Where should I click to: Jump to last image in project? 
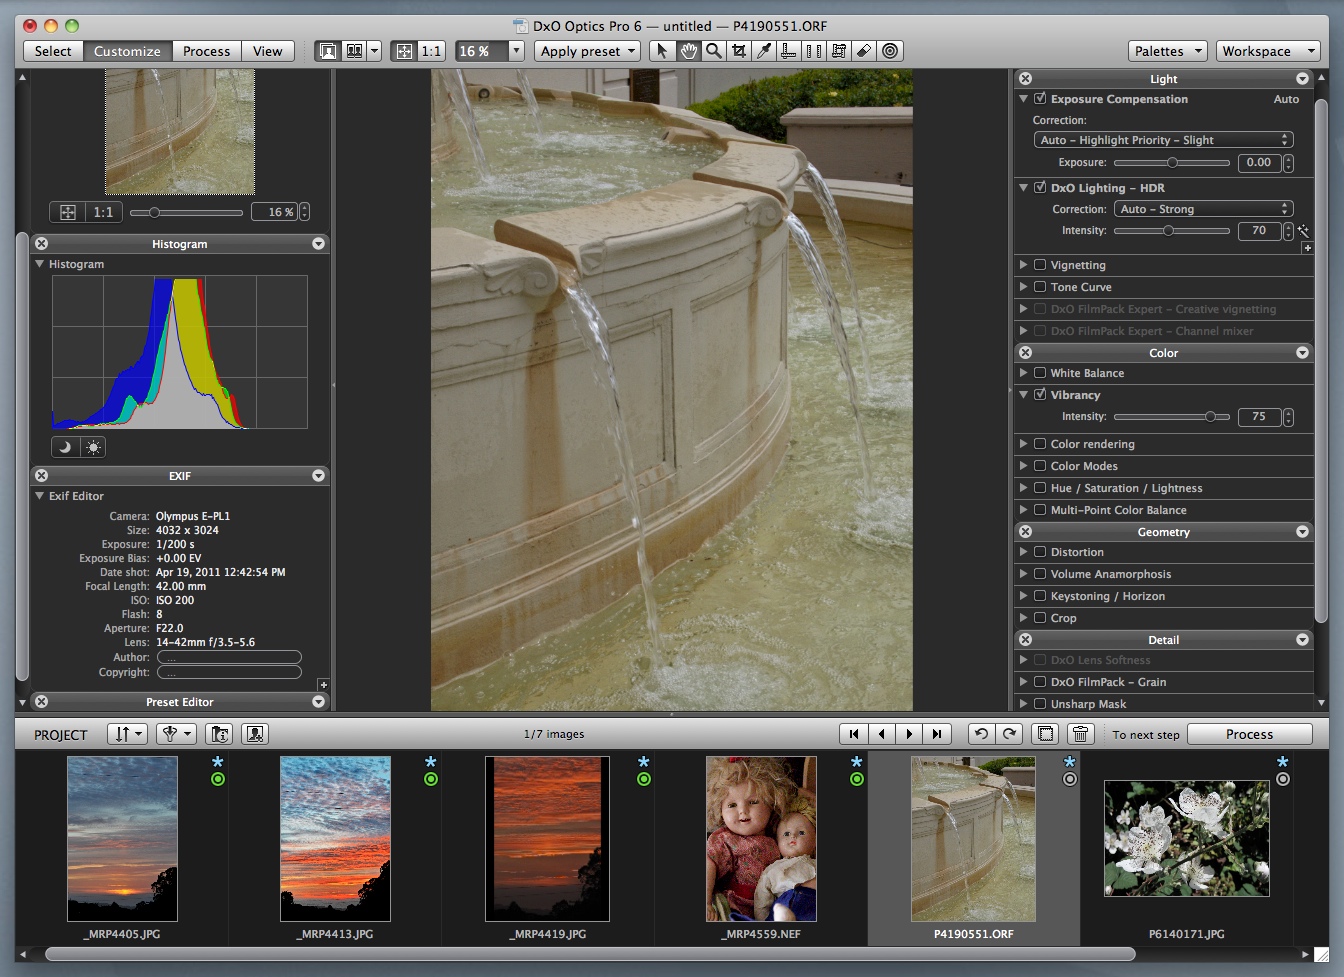(x=937, y=734)
